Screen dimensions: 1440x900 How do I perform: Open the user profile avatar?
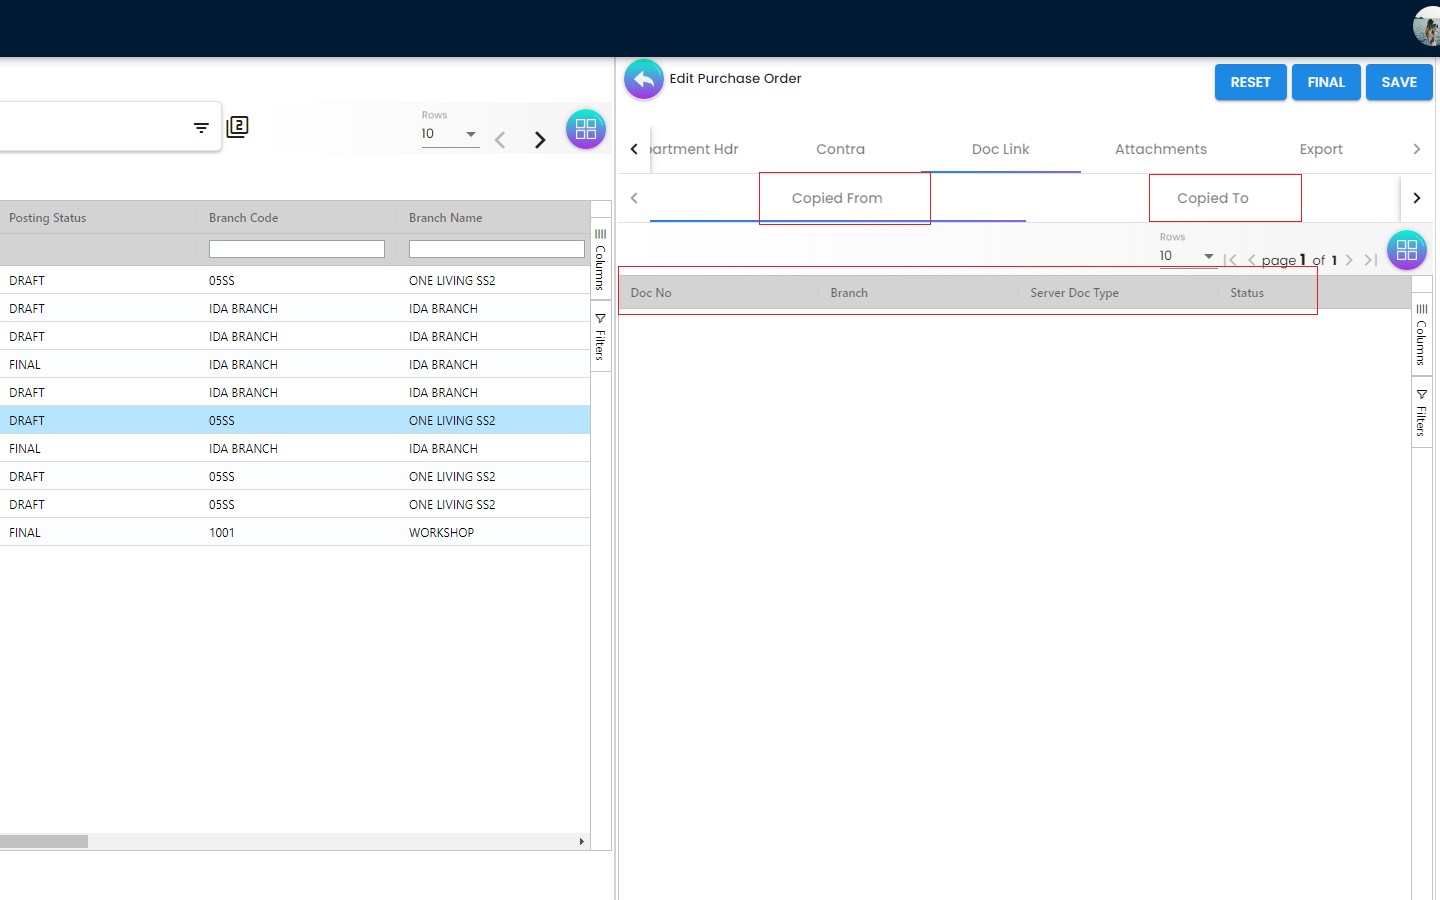pos(1427,27)
